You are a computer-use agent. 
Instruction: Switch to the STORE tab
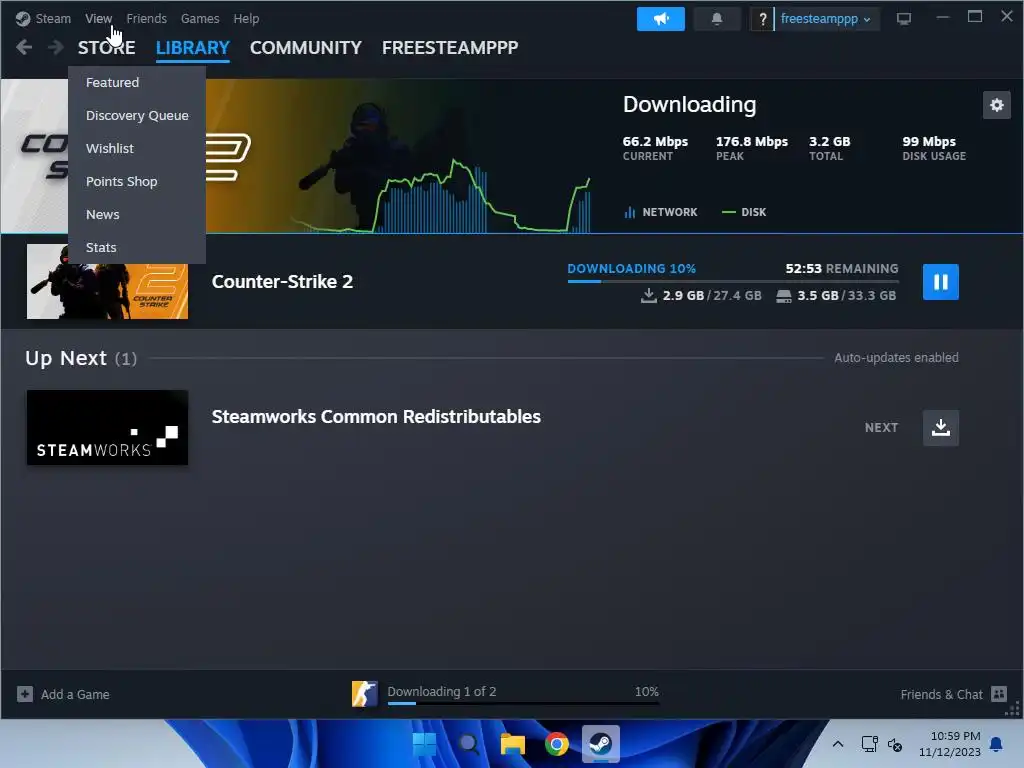(x=106, y=48)
